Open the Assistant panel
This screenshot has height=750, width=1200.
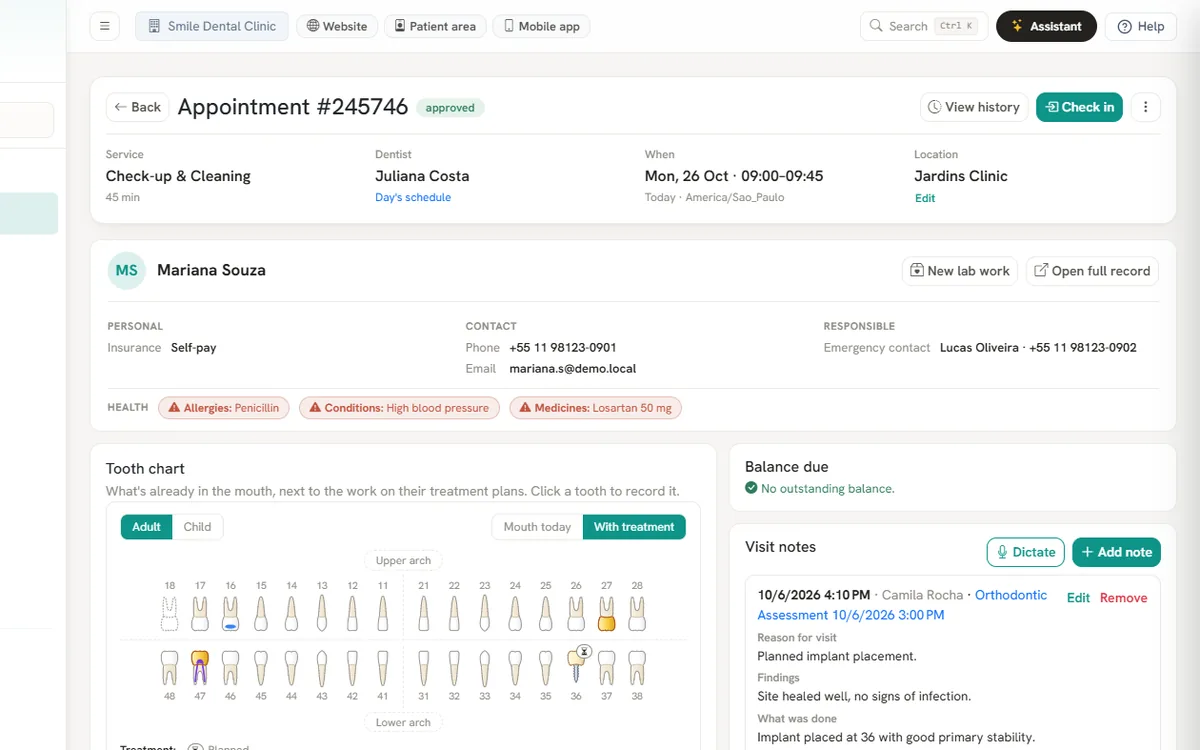(1046, 26)
